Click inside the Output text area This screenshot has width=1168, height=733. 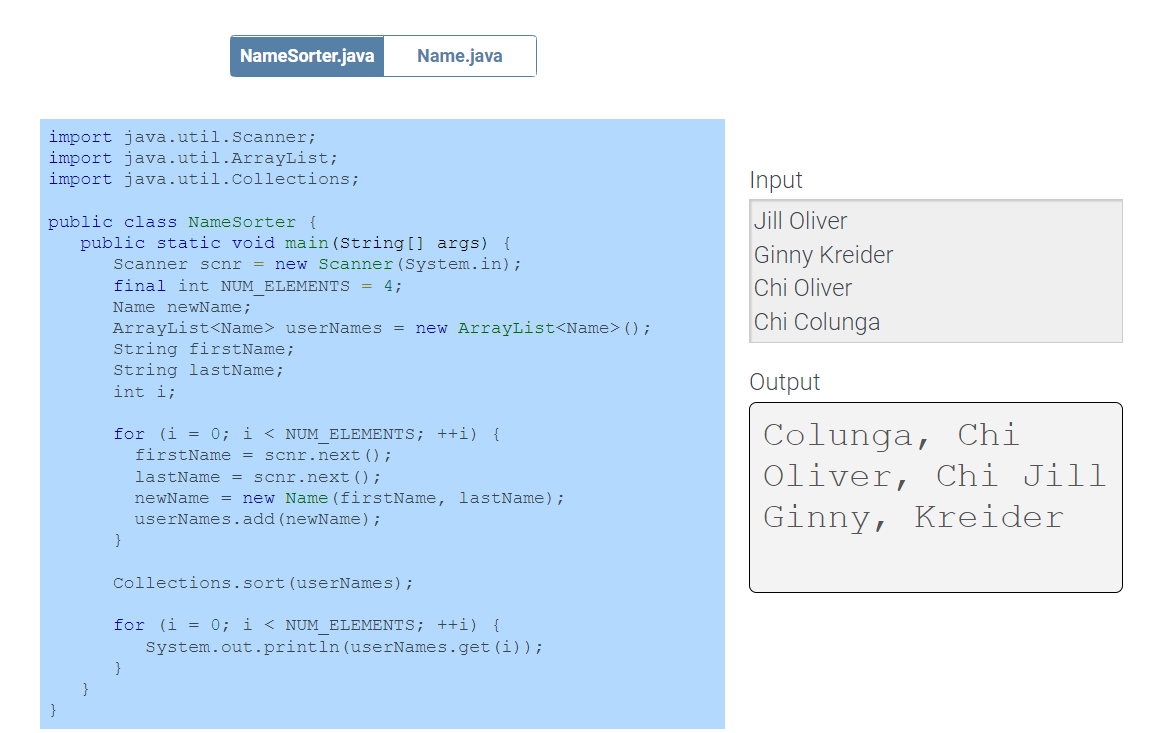point(935,495)
